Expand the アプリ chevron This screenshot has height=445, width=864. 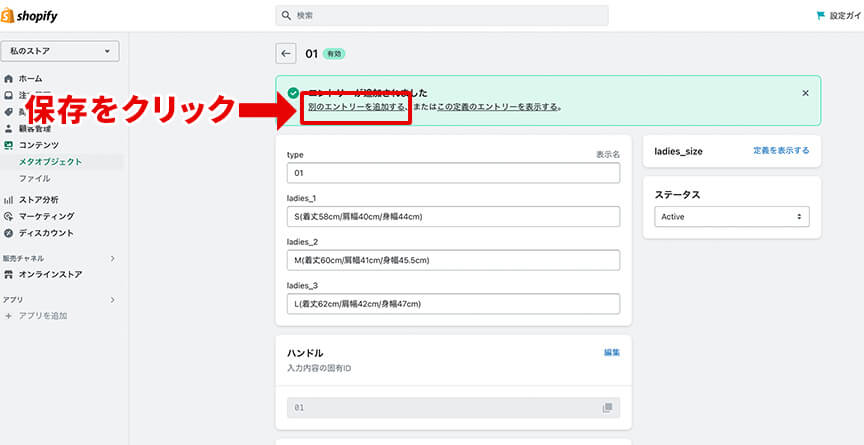pyautogui.click(x=112, y=300)
